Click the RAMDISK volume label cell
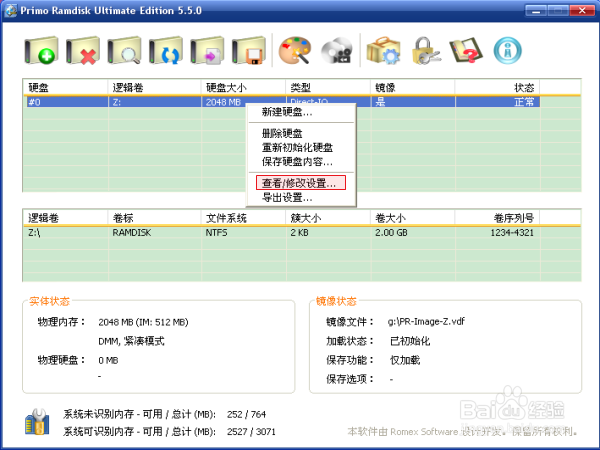Viewport: 600px width, 450px height. click(132, 233)
